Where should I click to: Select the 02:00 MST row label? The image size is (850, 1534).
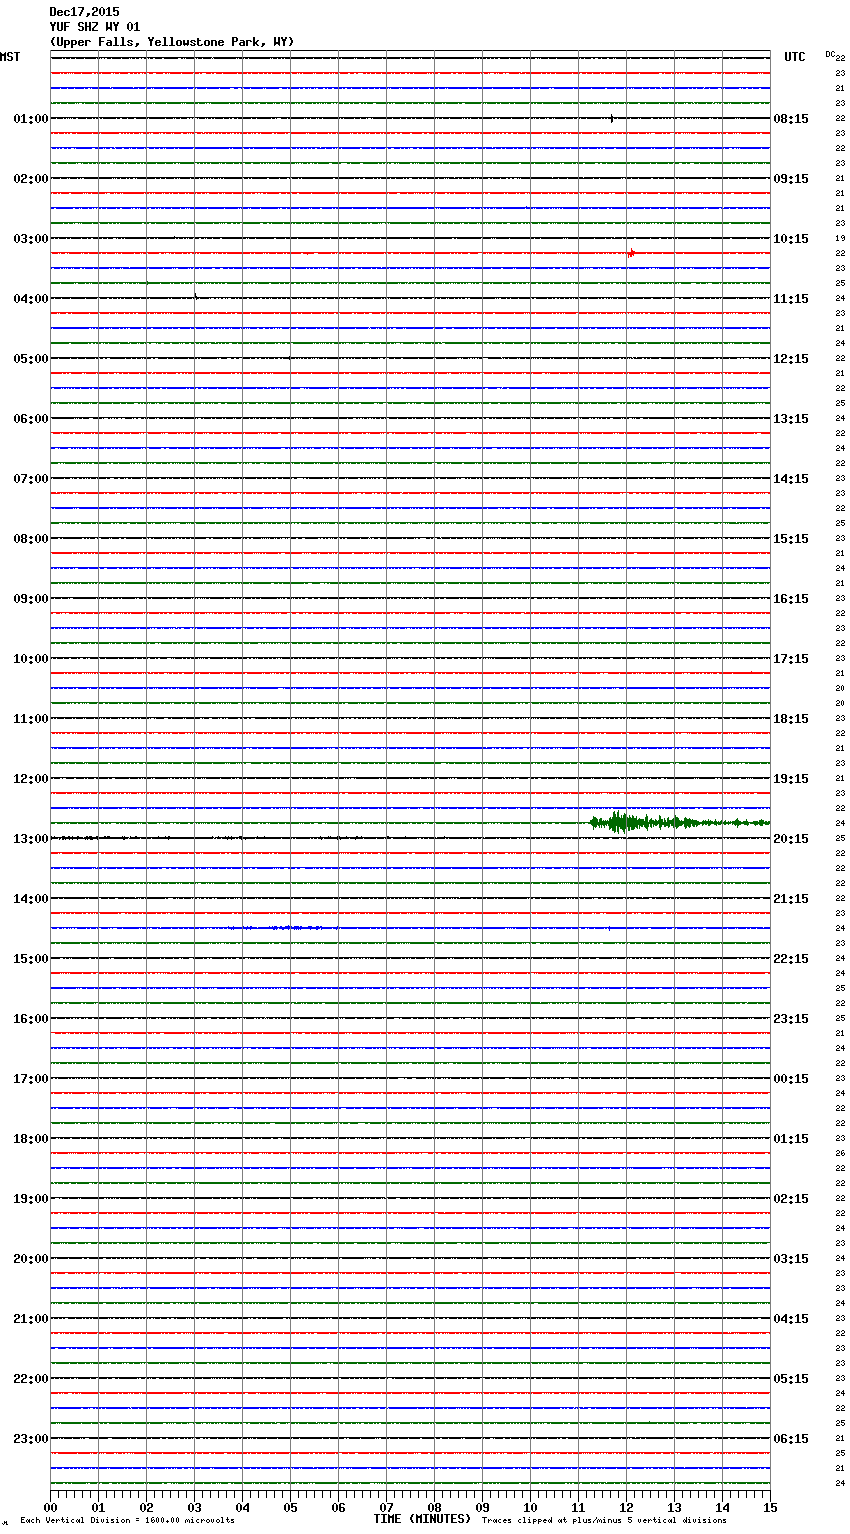[30, 179]
